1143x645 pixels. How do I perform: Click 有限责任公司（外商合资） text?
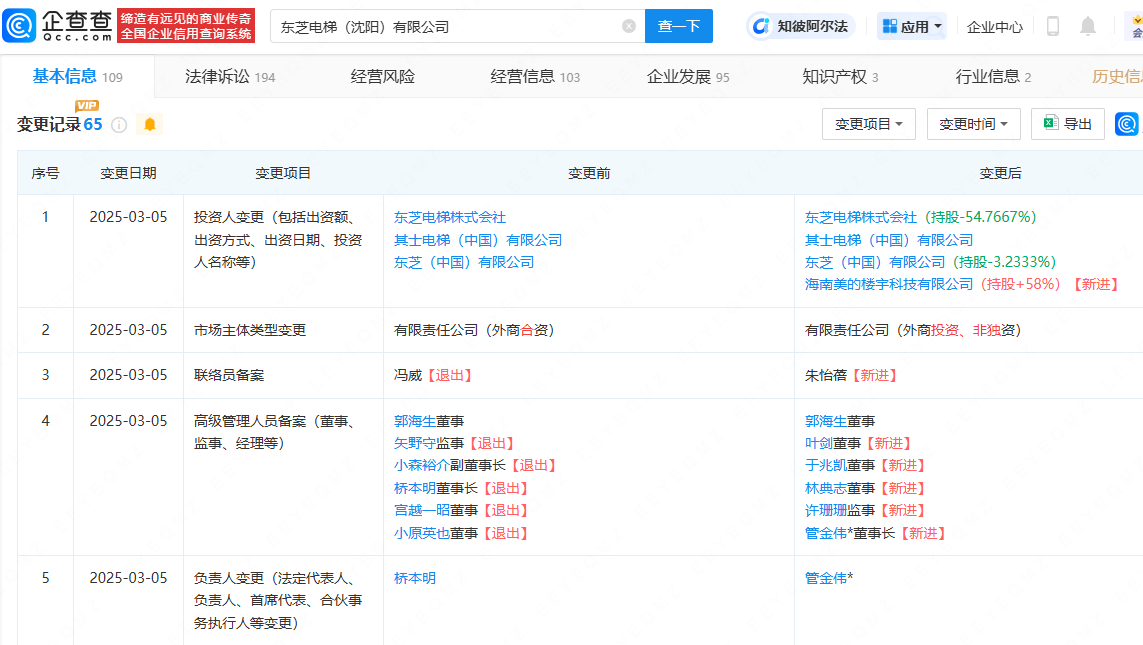[474, 330]
